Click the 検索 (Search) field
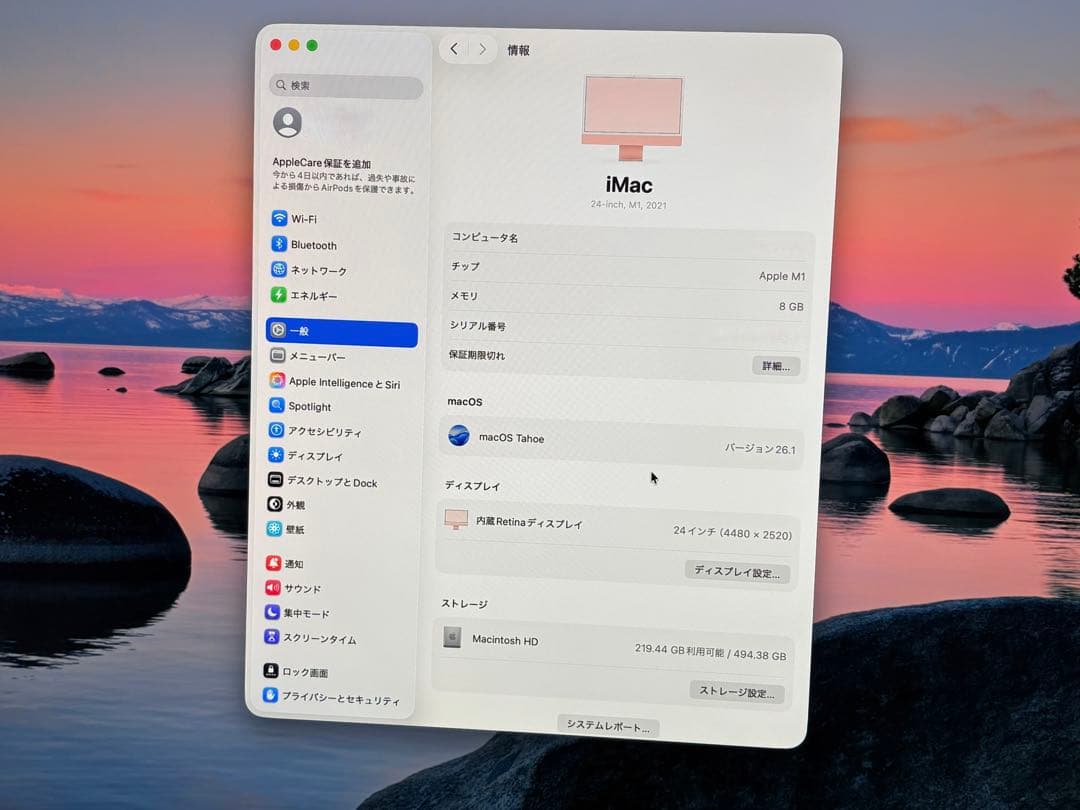 pos(345,87)
